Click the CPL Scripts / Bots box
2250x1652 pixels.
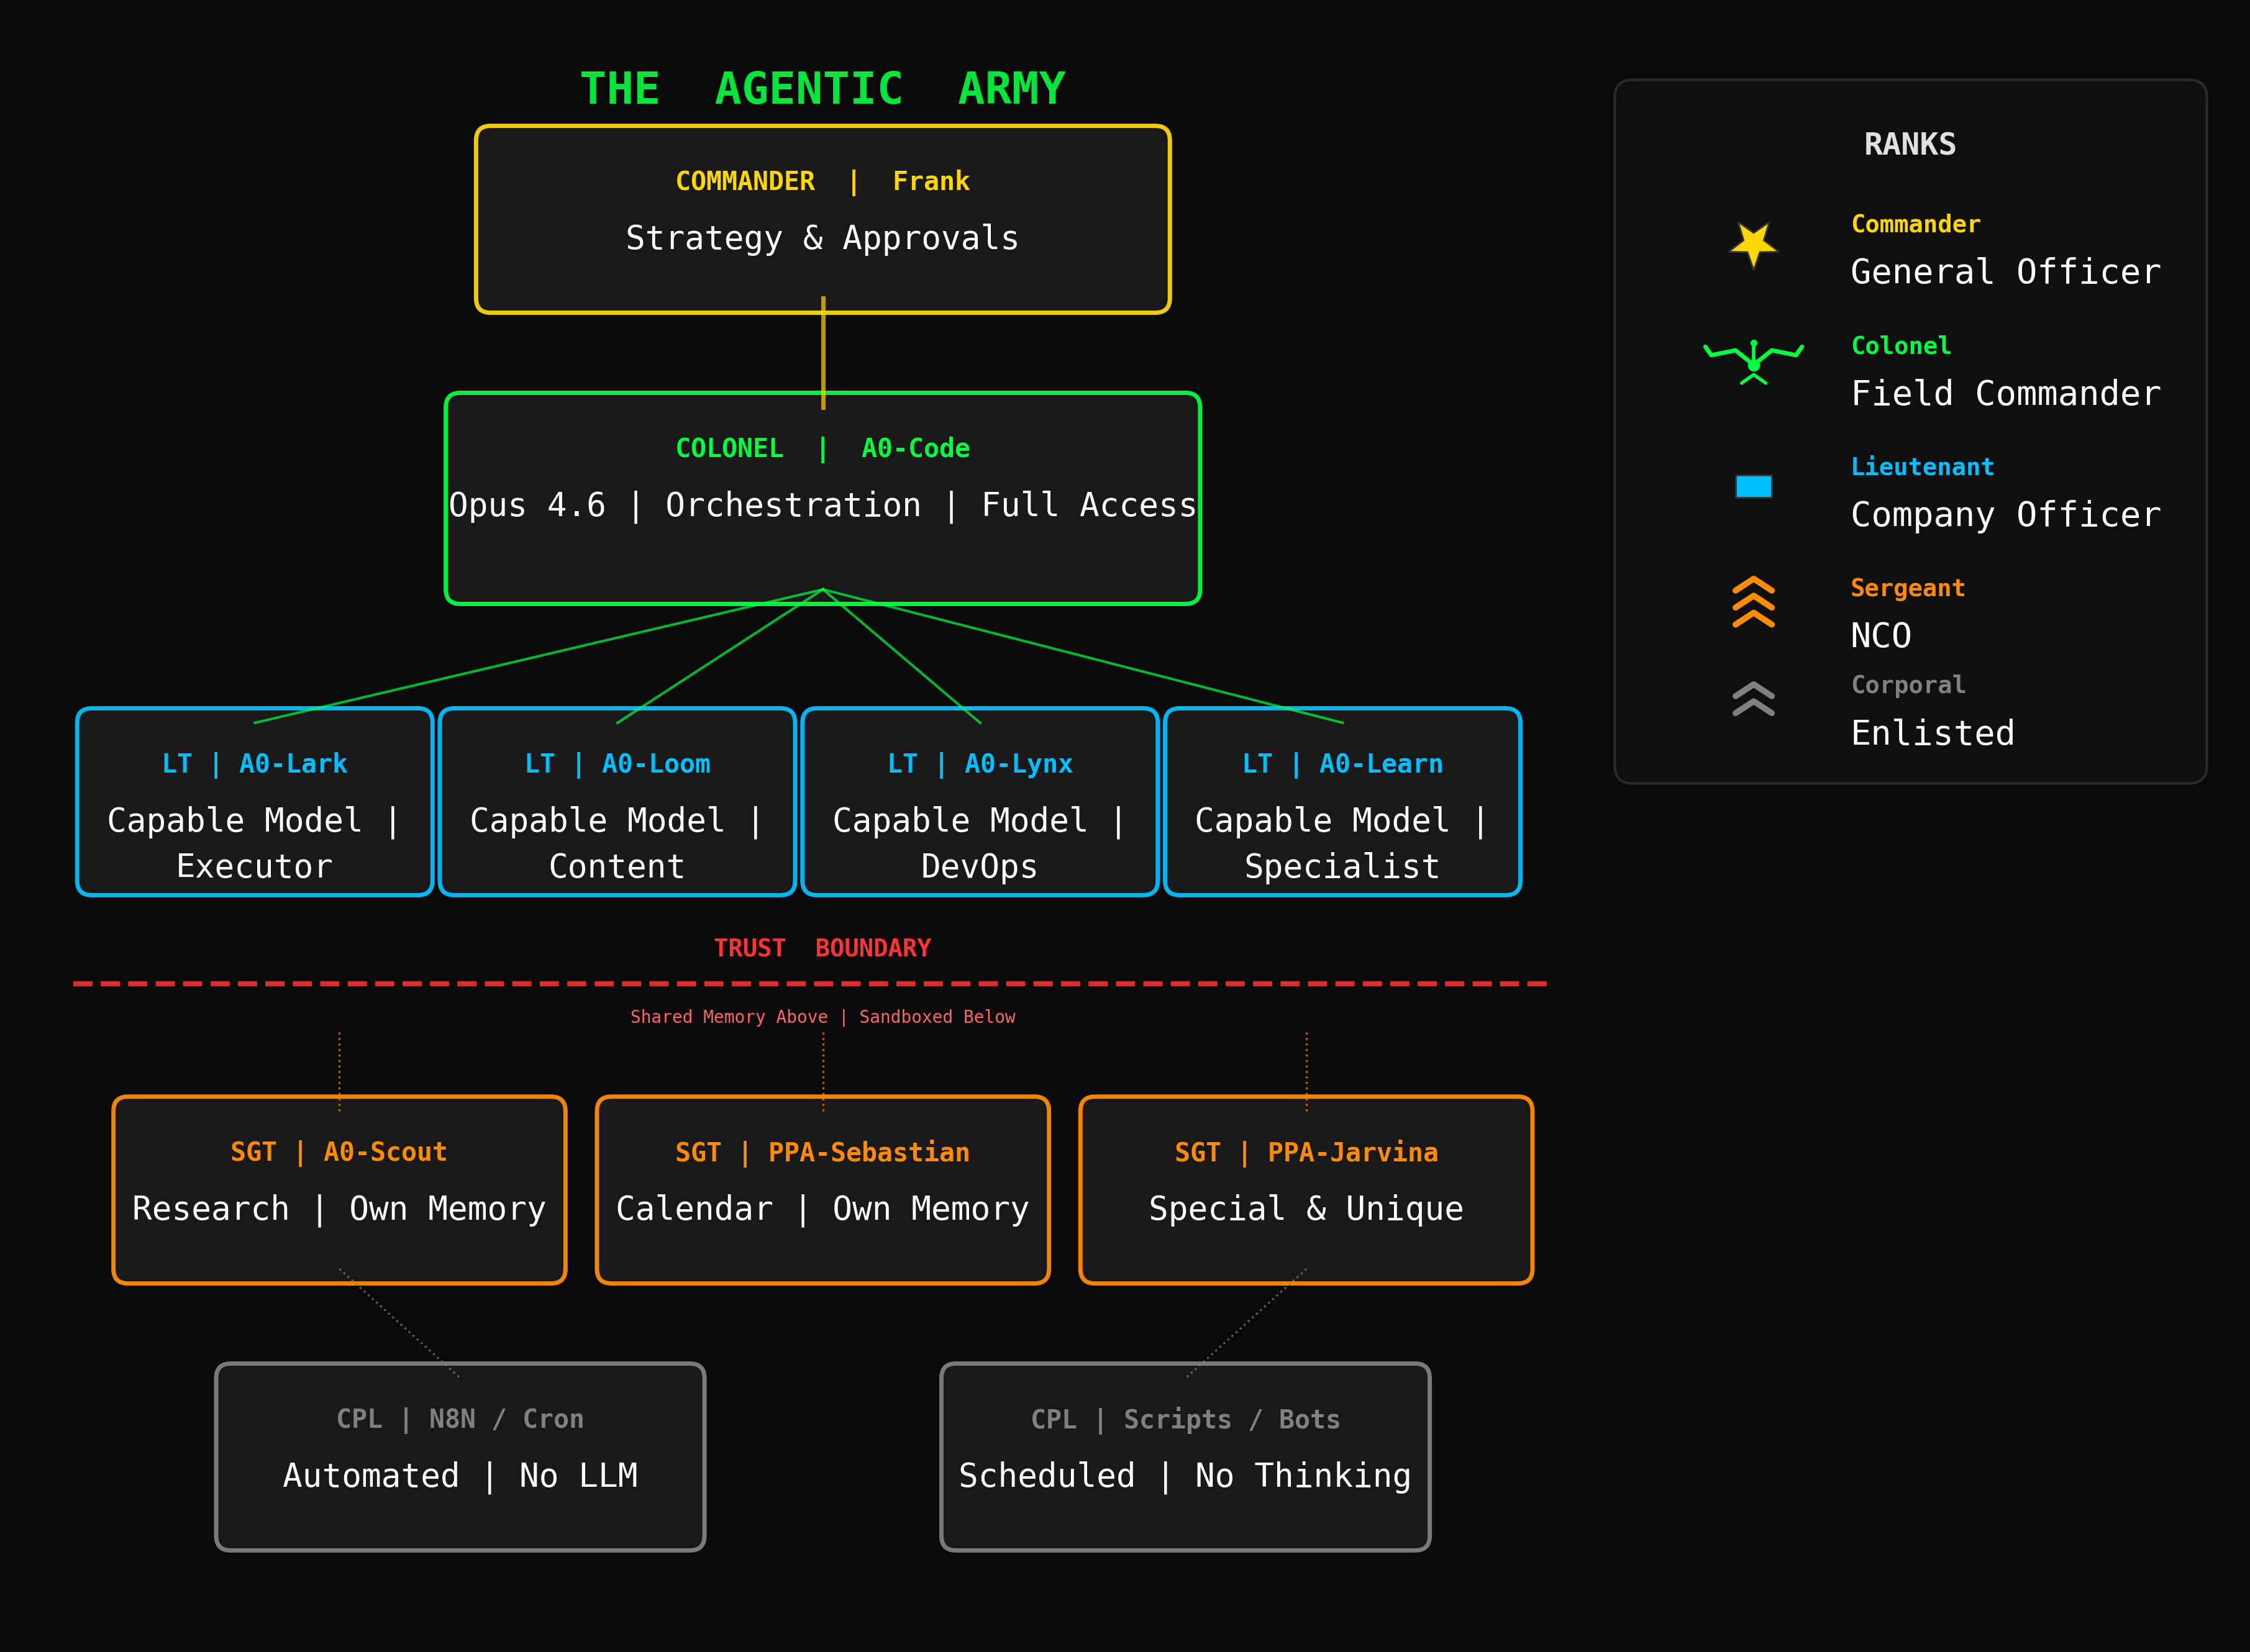click(x=1185, y=1456)
